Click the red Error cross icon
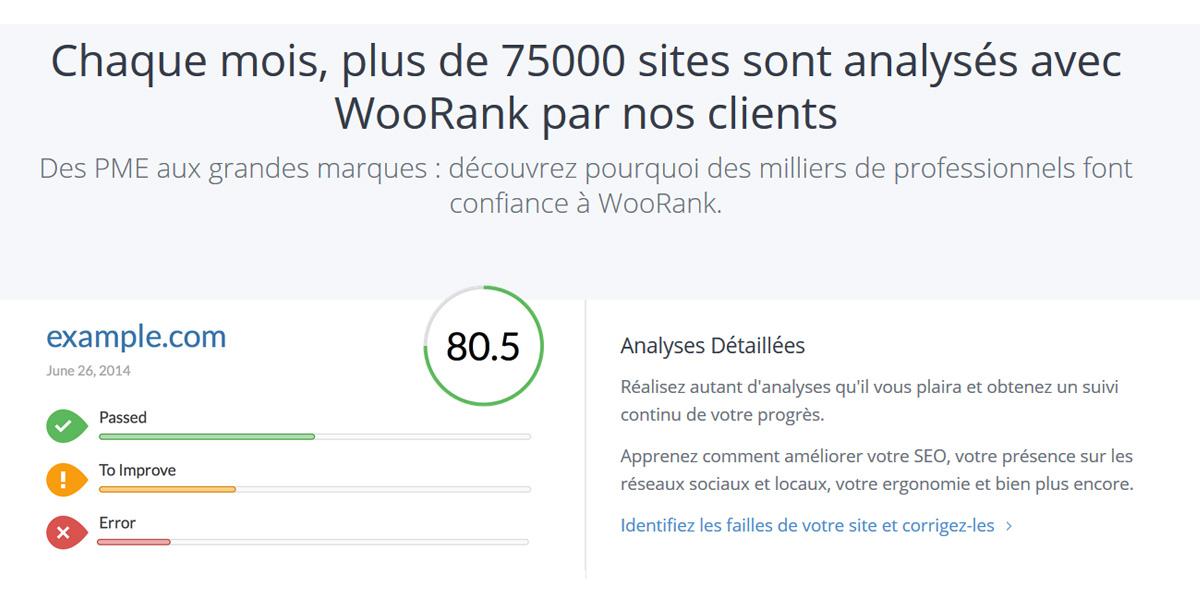The image size is (1200, 600). pyautogui.click(x=65, y=531)
